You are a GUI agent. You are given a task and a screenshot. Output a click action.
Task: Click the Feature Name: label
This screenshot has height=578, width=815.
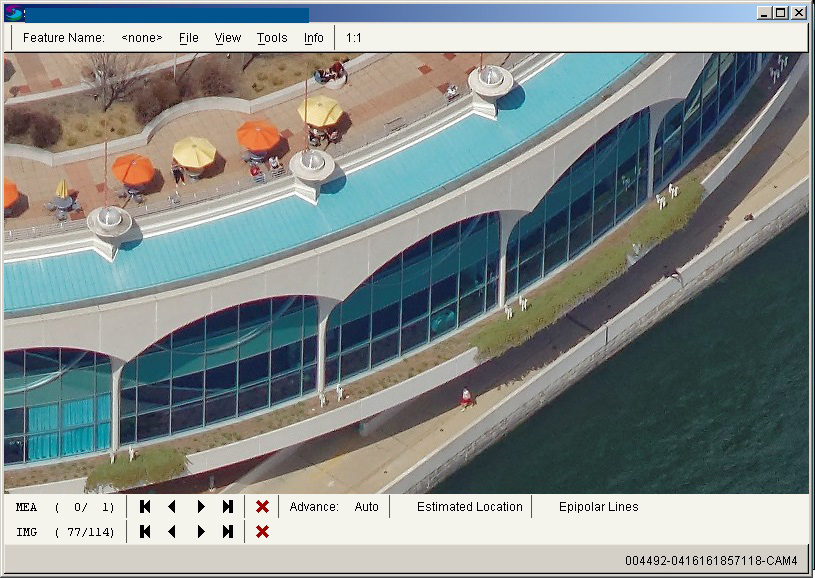(63, 38)
